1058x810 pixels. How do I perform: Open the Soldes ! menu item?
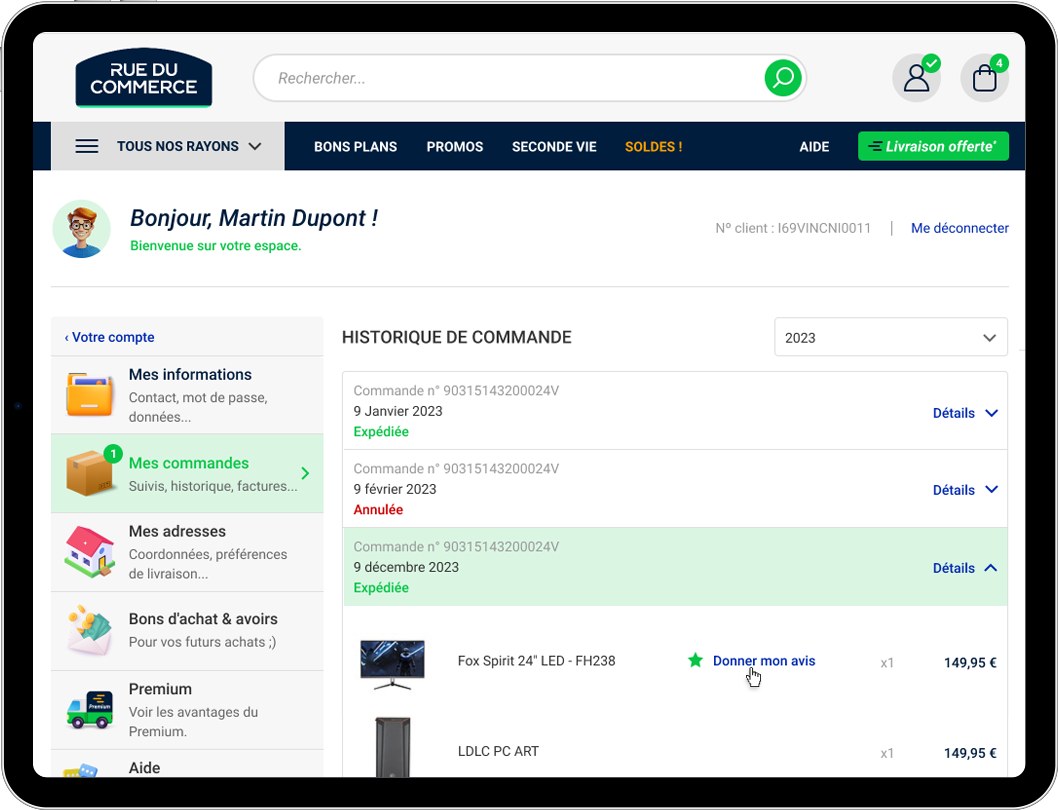tap(653, 147)
